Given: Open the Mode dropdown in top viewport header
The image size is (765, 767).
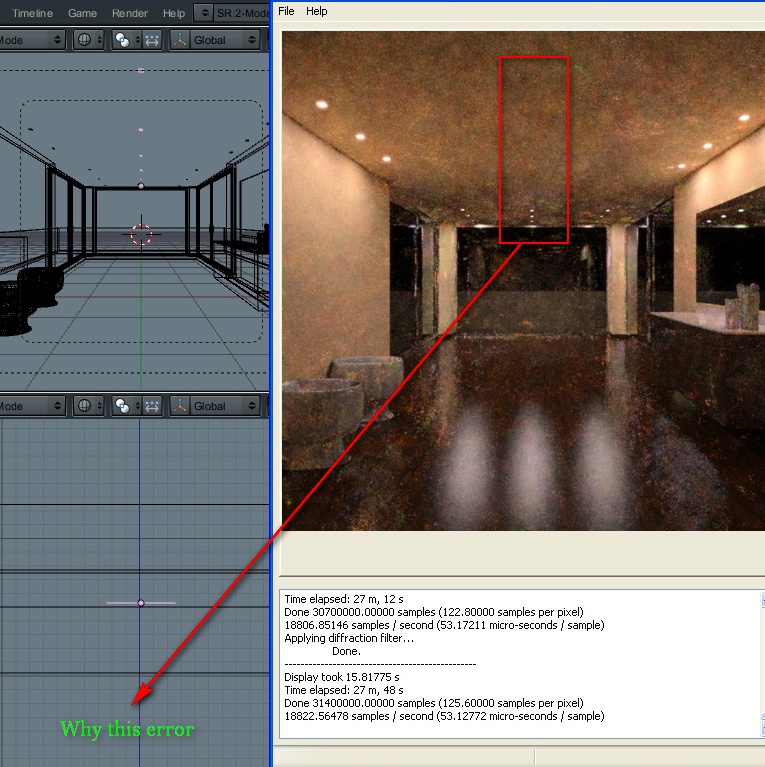Looking at the screenshot, I should click(30, 40).
